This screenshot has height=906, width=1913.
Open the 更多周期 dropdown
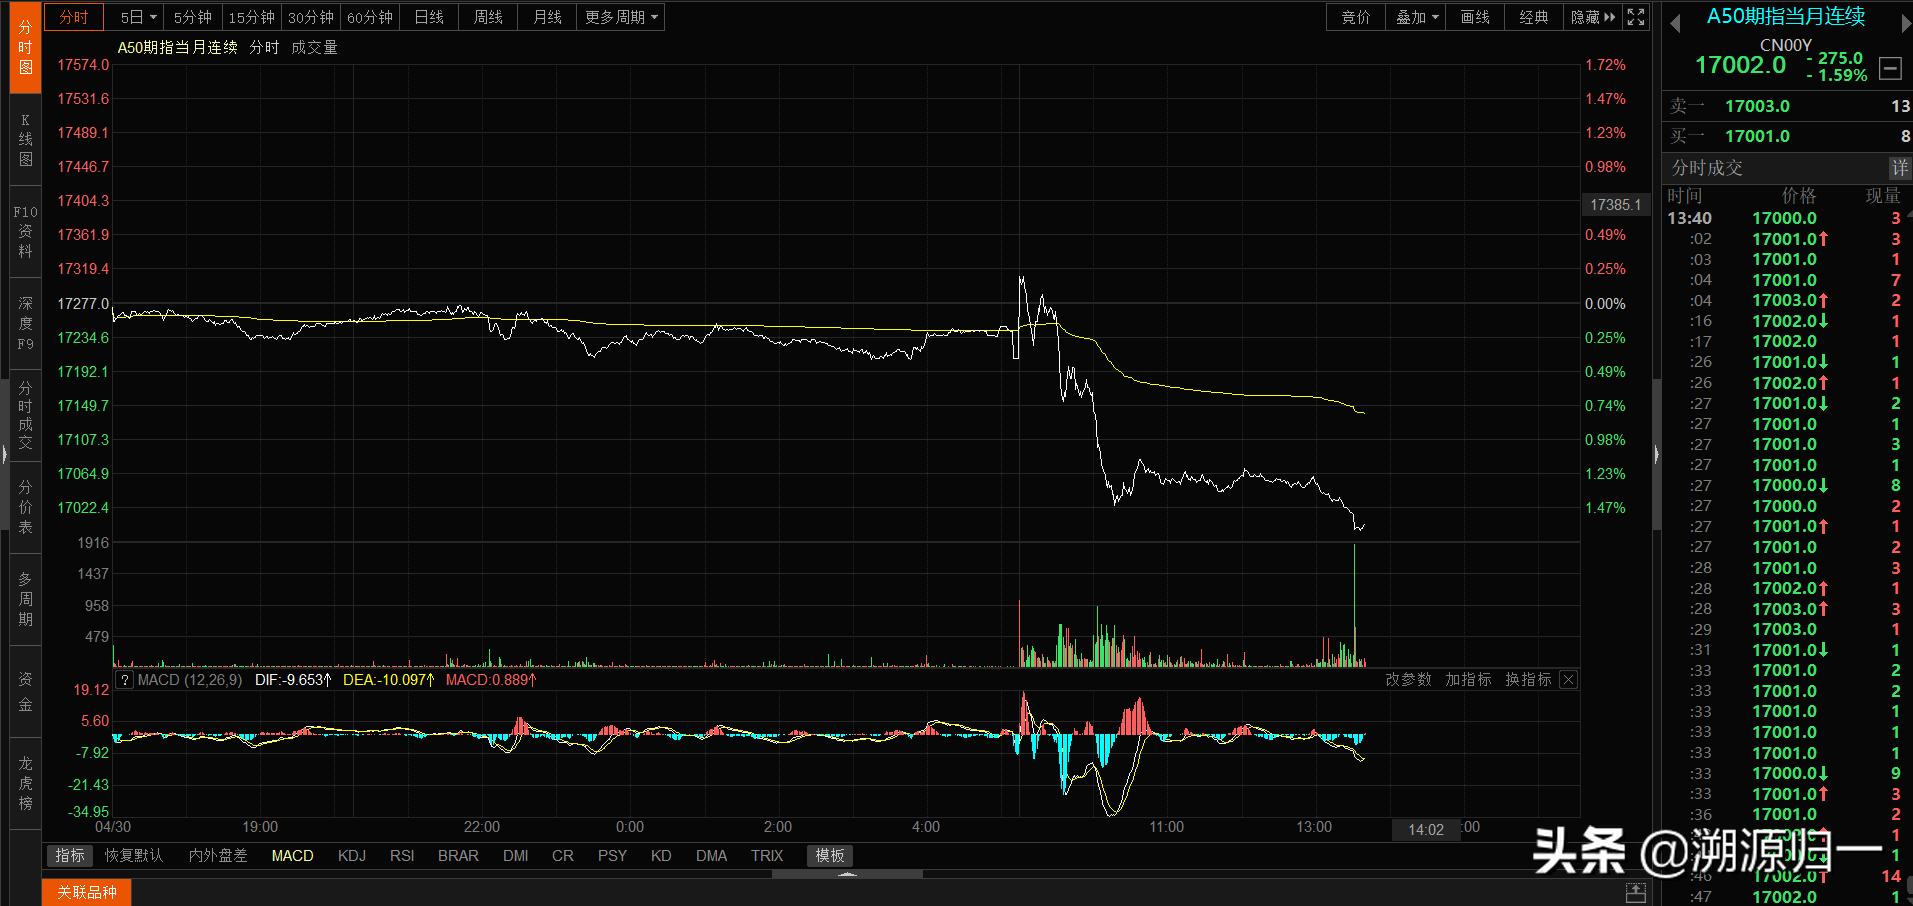pyautogui.click(x=621, y=17)
